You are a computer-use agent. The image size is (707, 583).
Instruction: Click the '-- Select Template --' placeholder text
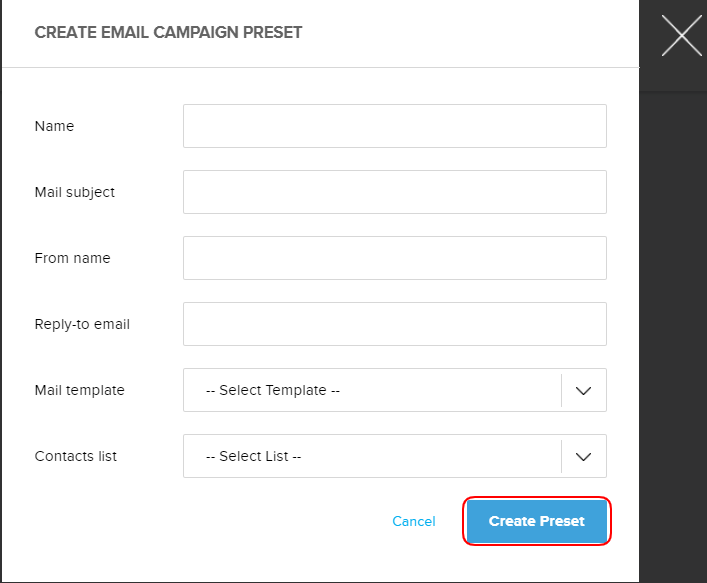pyautogui.click(x=272, y=390)
